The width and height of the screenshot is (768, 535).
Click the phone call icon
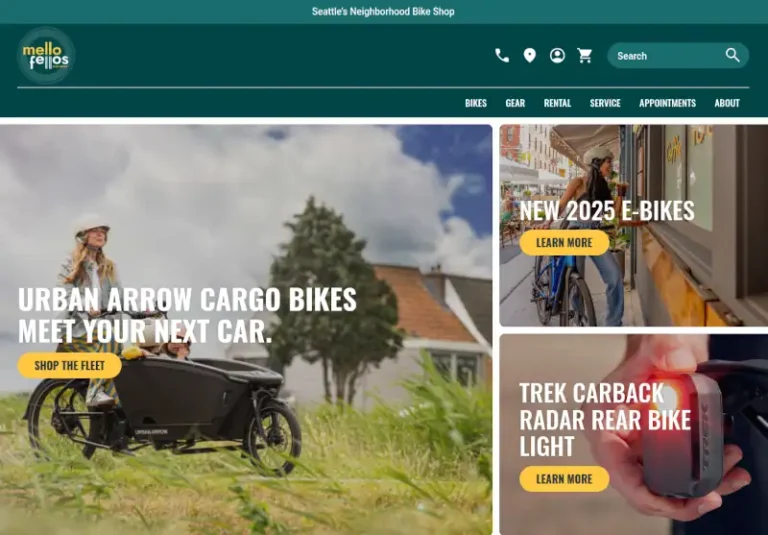[502, 56]
